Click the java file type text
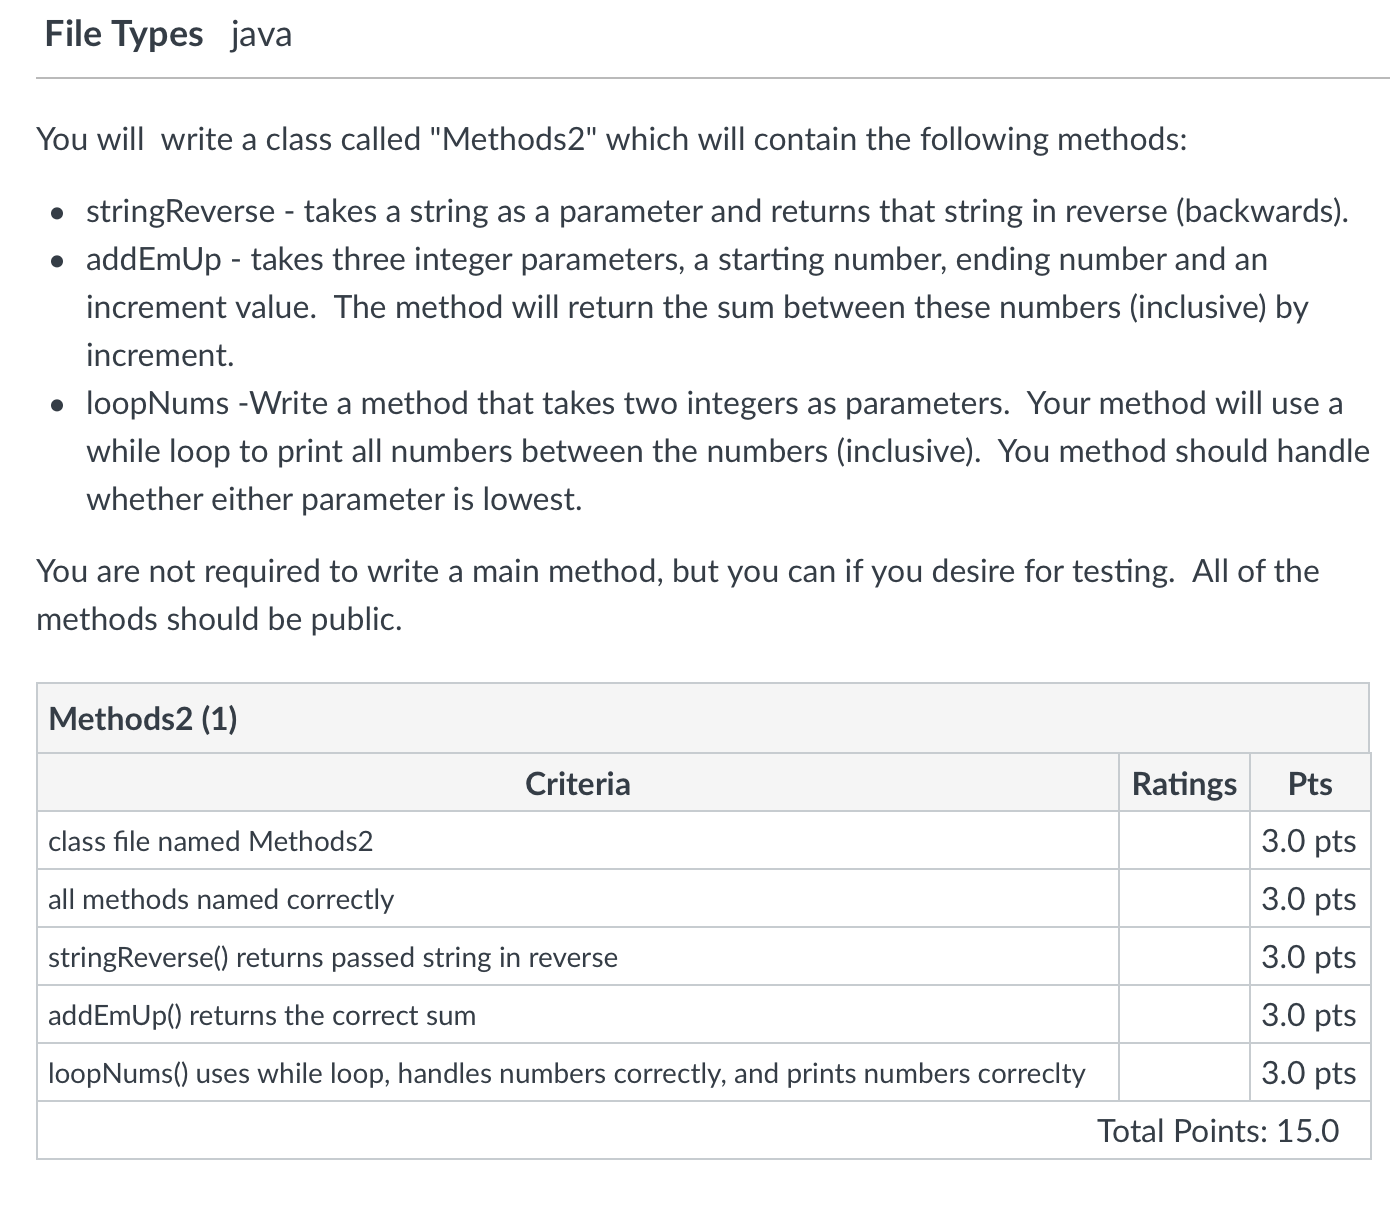 coord(261,34)
